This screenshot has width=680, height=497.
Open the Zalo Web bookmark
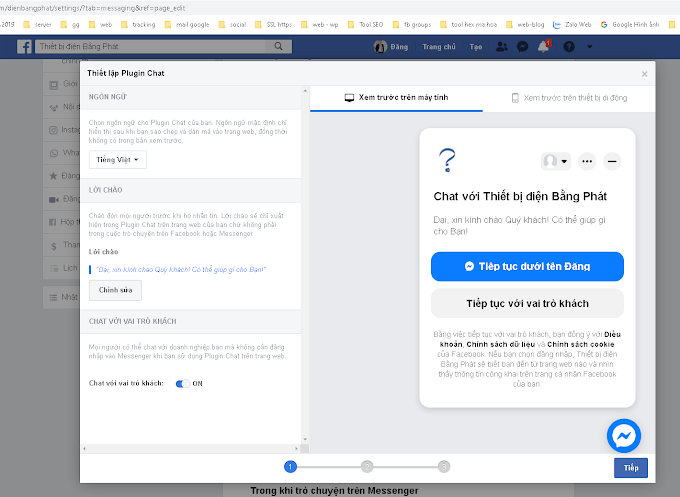coord(572,25)
